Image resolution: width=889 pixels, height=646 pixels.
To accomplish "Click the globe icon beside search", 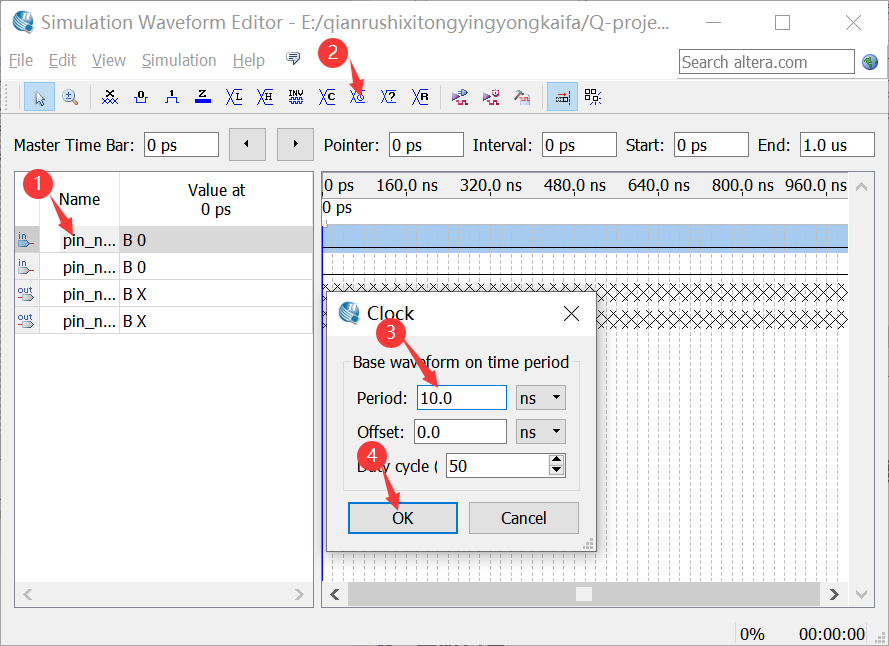I will click(x=870, y=62).
